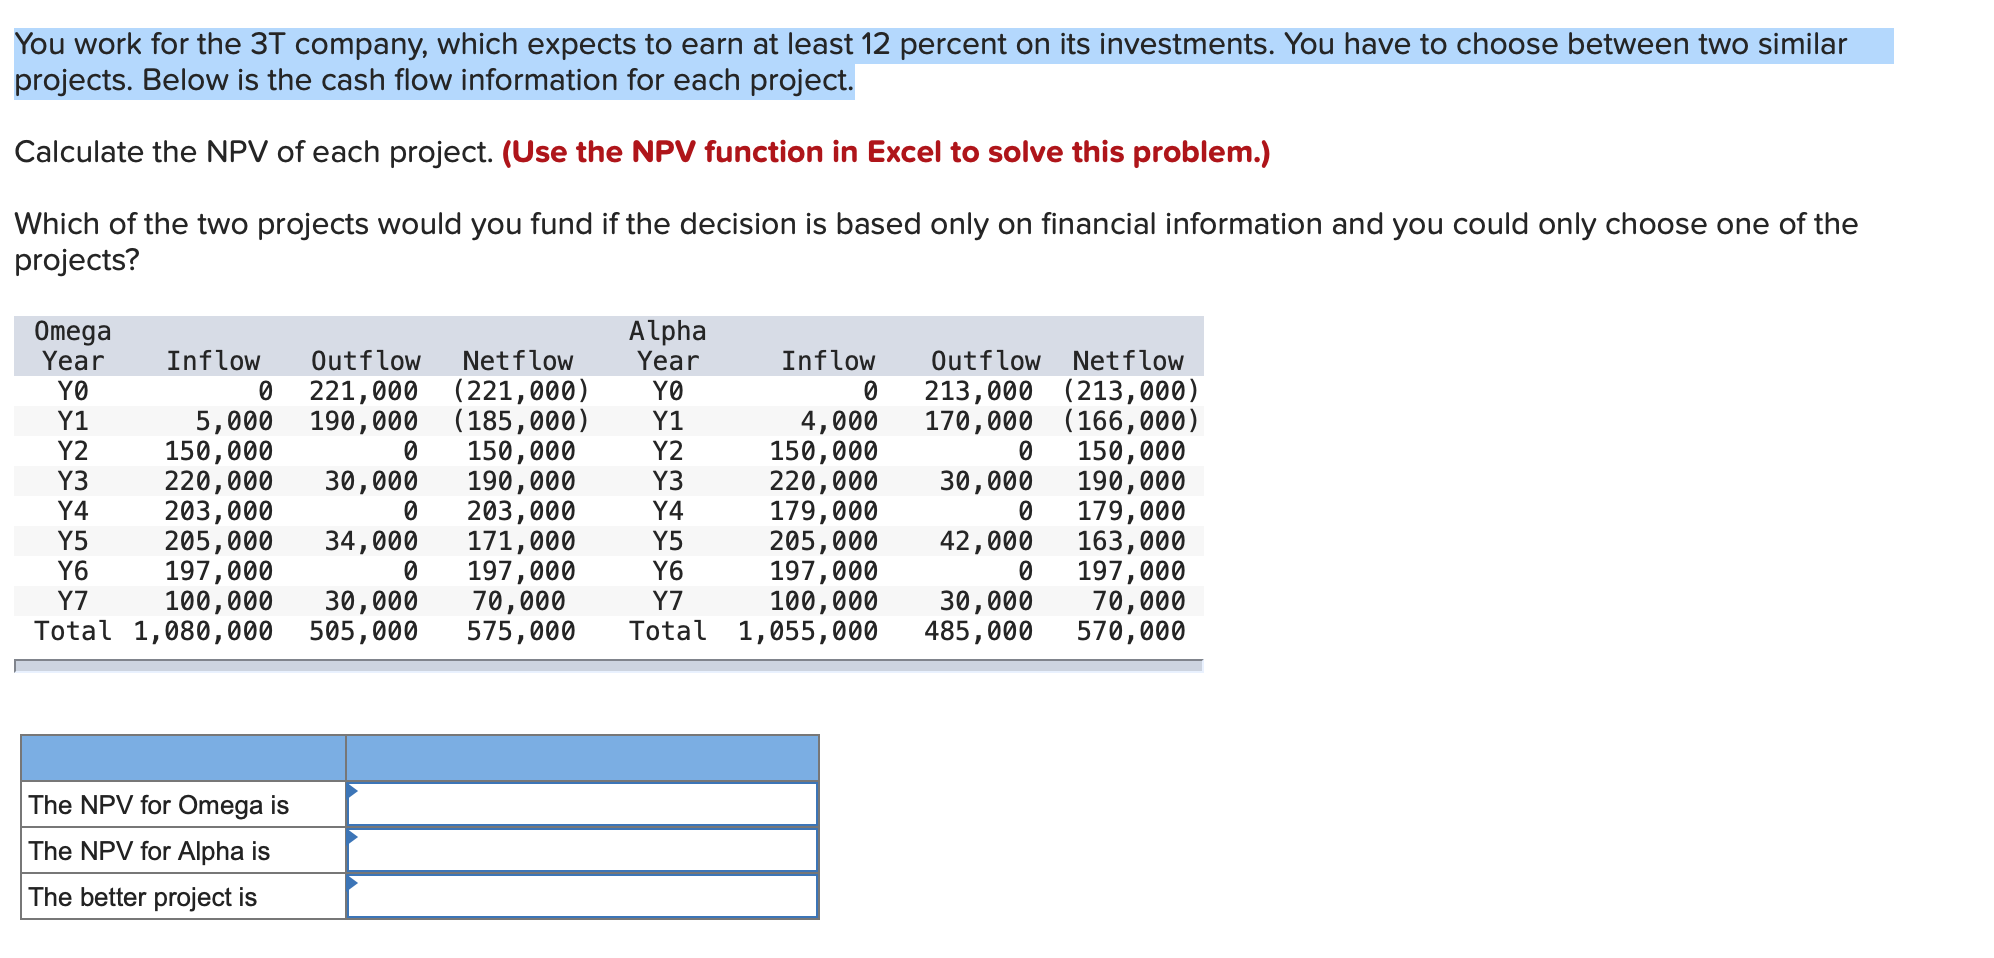Click Alpha's Y4 inflow value 179,000

pyautogui.click(x=824, y=511)
